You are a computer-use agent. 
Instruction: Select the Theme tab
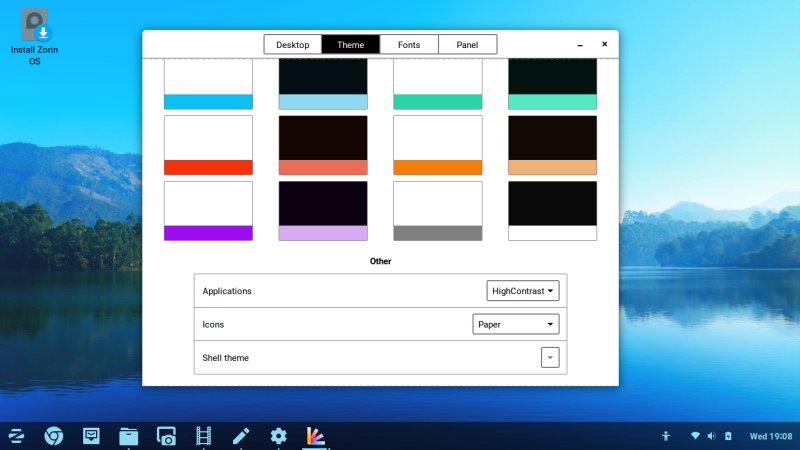(351, 44)
